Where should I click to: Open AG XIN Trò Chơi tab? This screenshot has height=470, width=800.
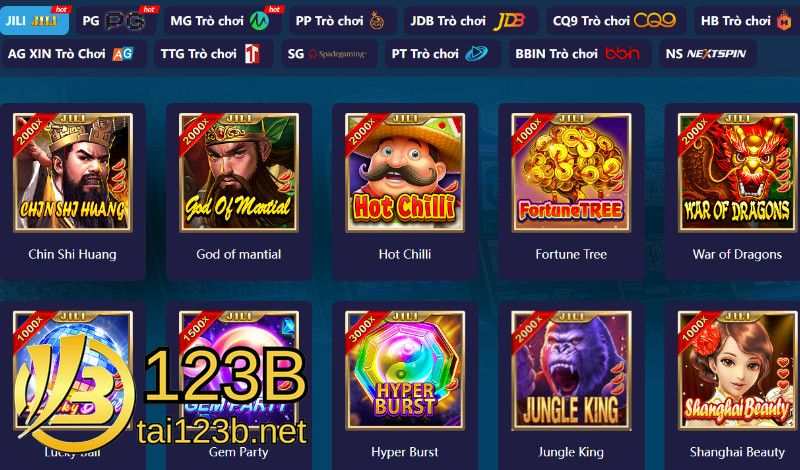72,54
